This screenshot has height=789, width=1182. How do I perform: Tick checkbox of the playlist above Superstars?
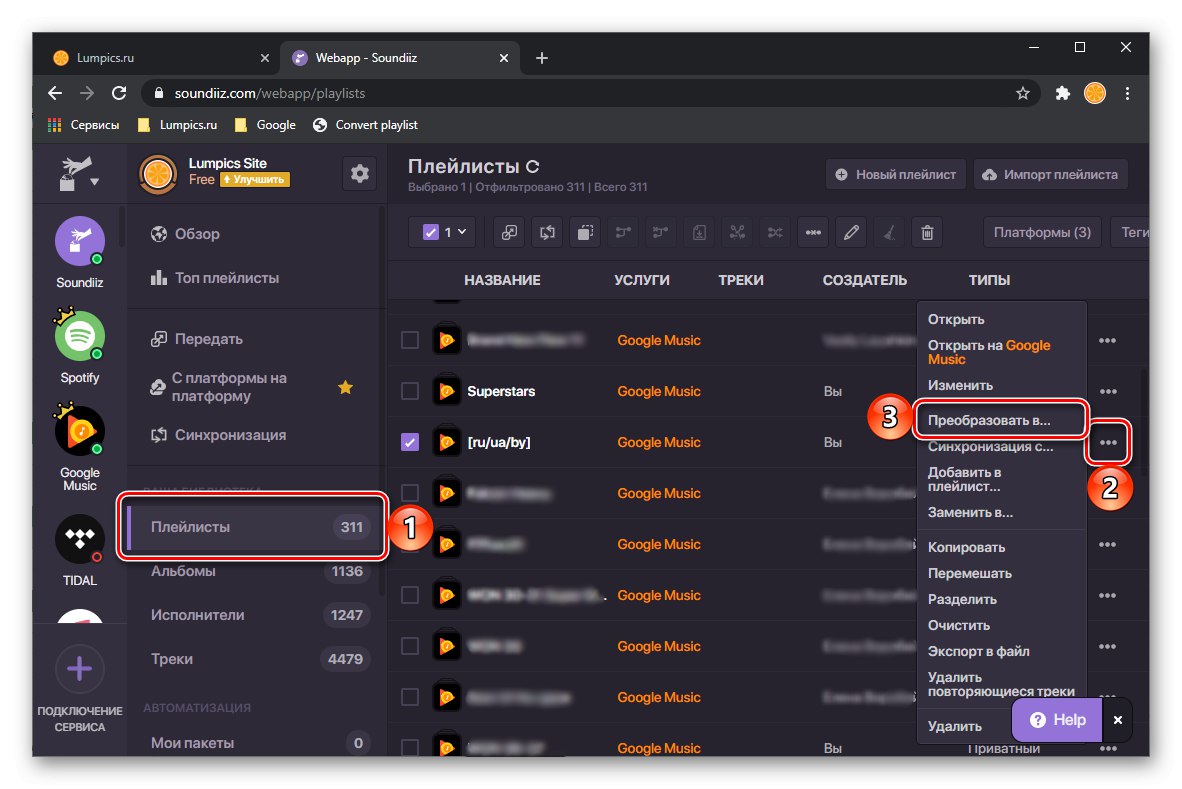[409, 340]
